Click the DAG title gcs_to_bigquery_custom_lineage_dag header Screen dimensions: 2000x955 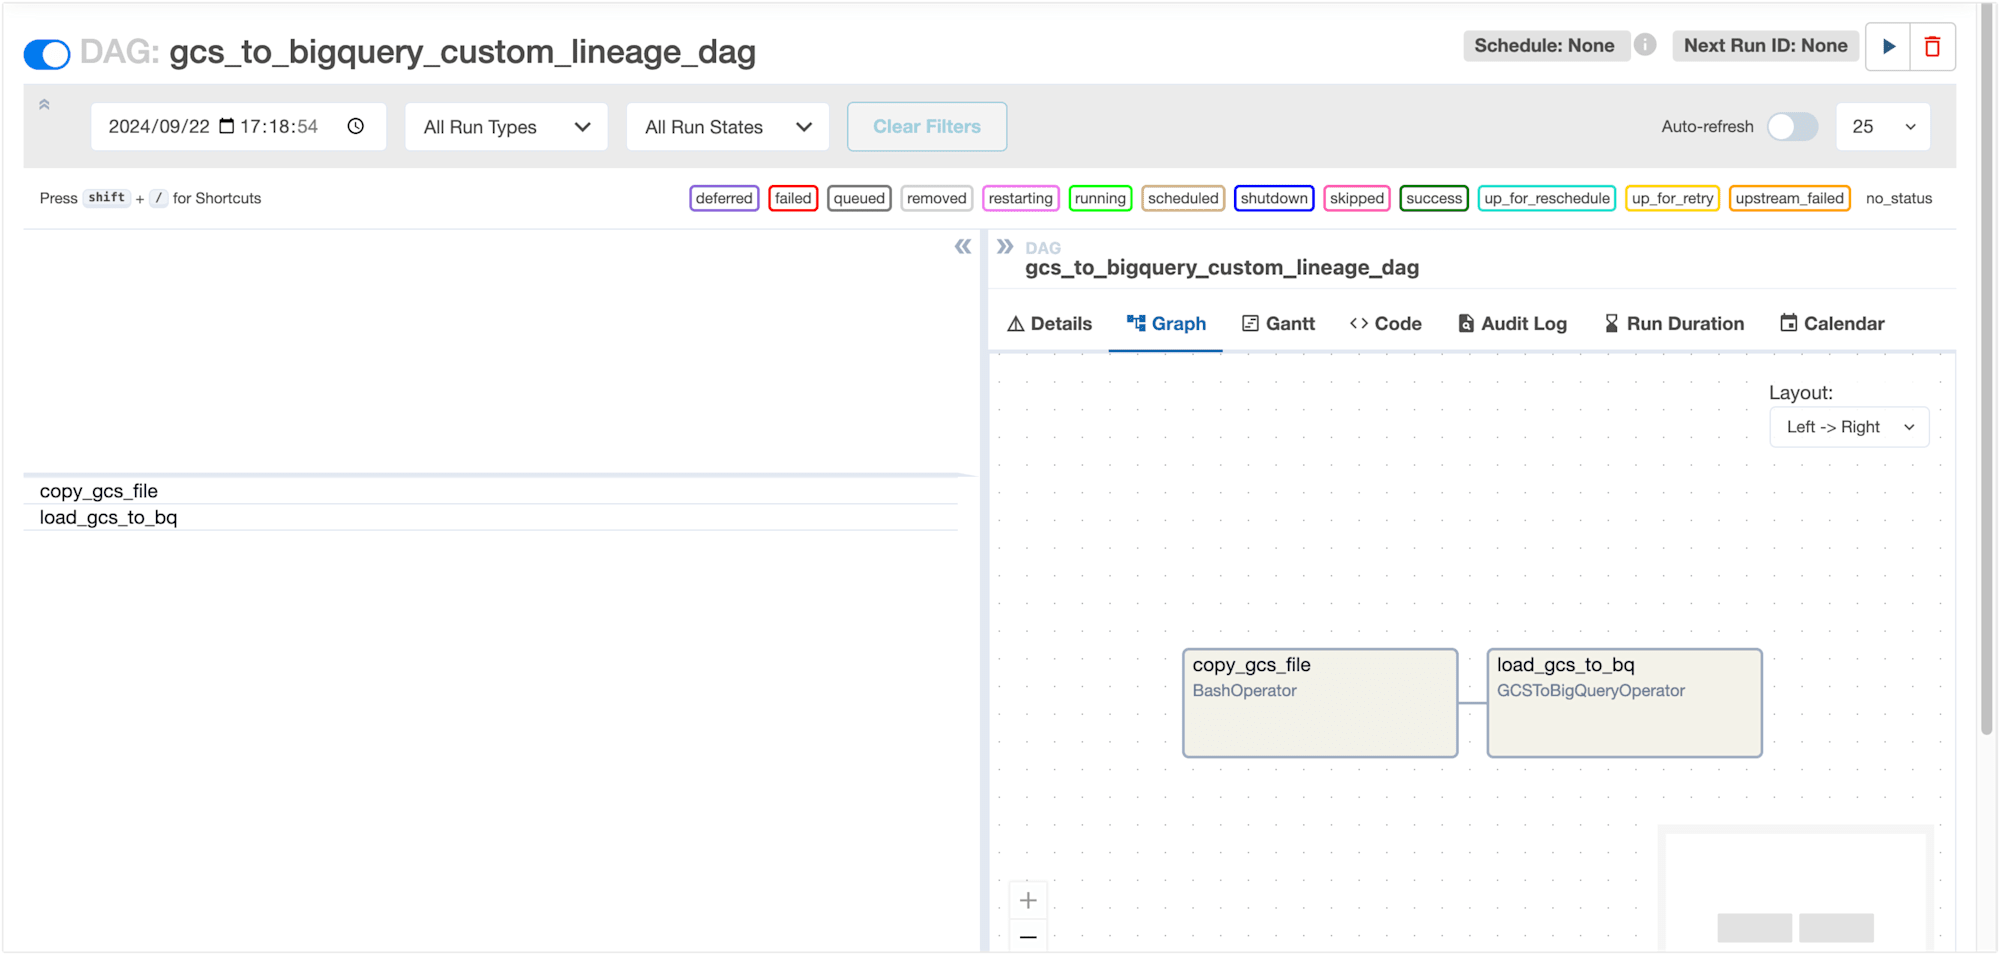pos(462,52)
